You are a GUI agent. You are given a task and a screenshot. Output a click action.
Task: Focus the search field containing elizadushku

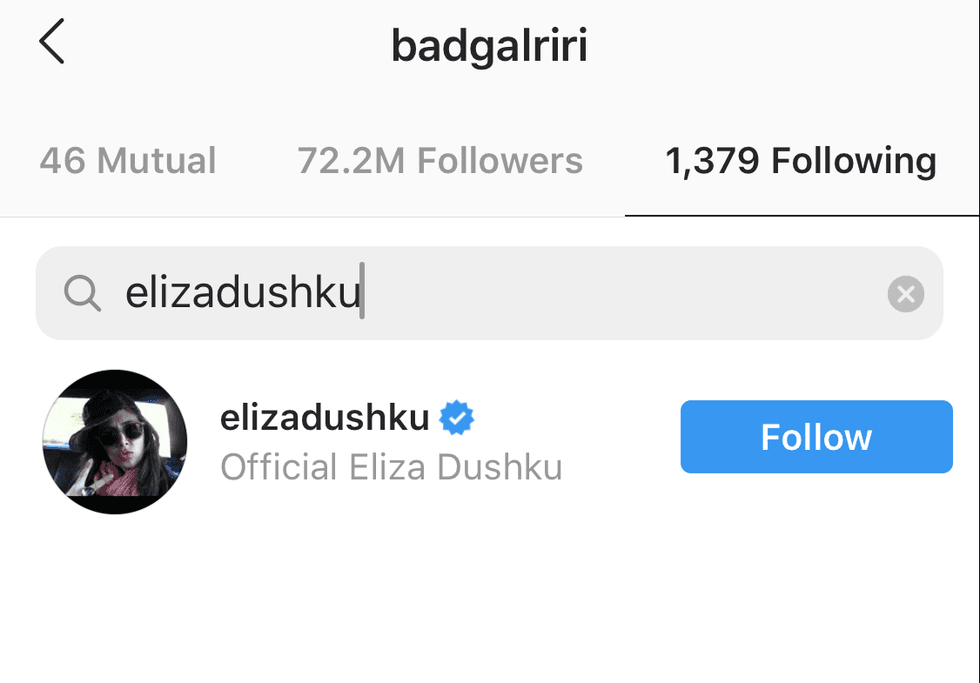[x=489, y=293]
